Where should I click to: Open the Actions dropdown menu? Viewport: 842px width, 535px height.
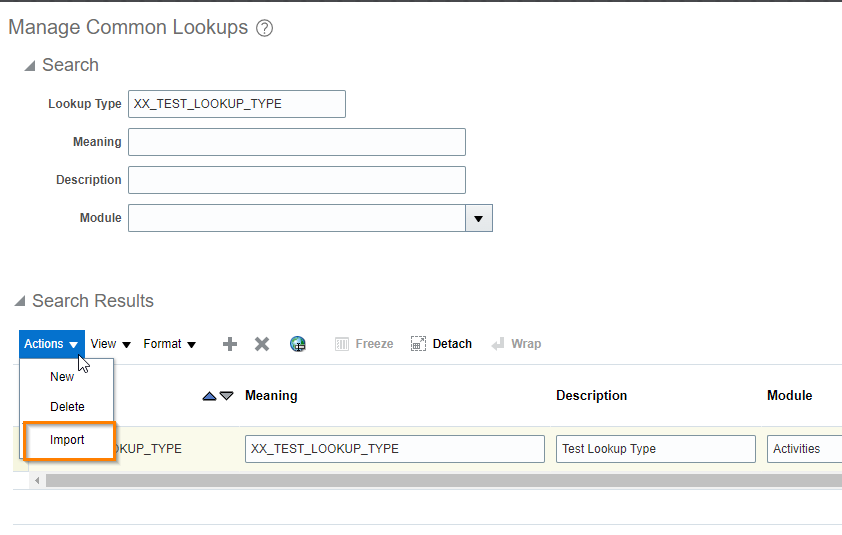[52, 344]
